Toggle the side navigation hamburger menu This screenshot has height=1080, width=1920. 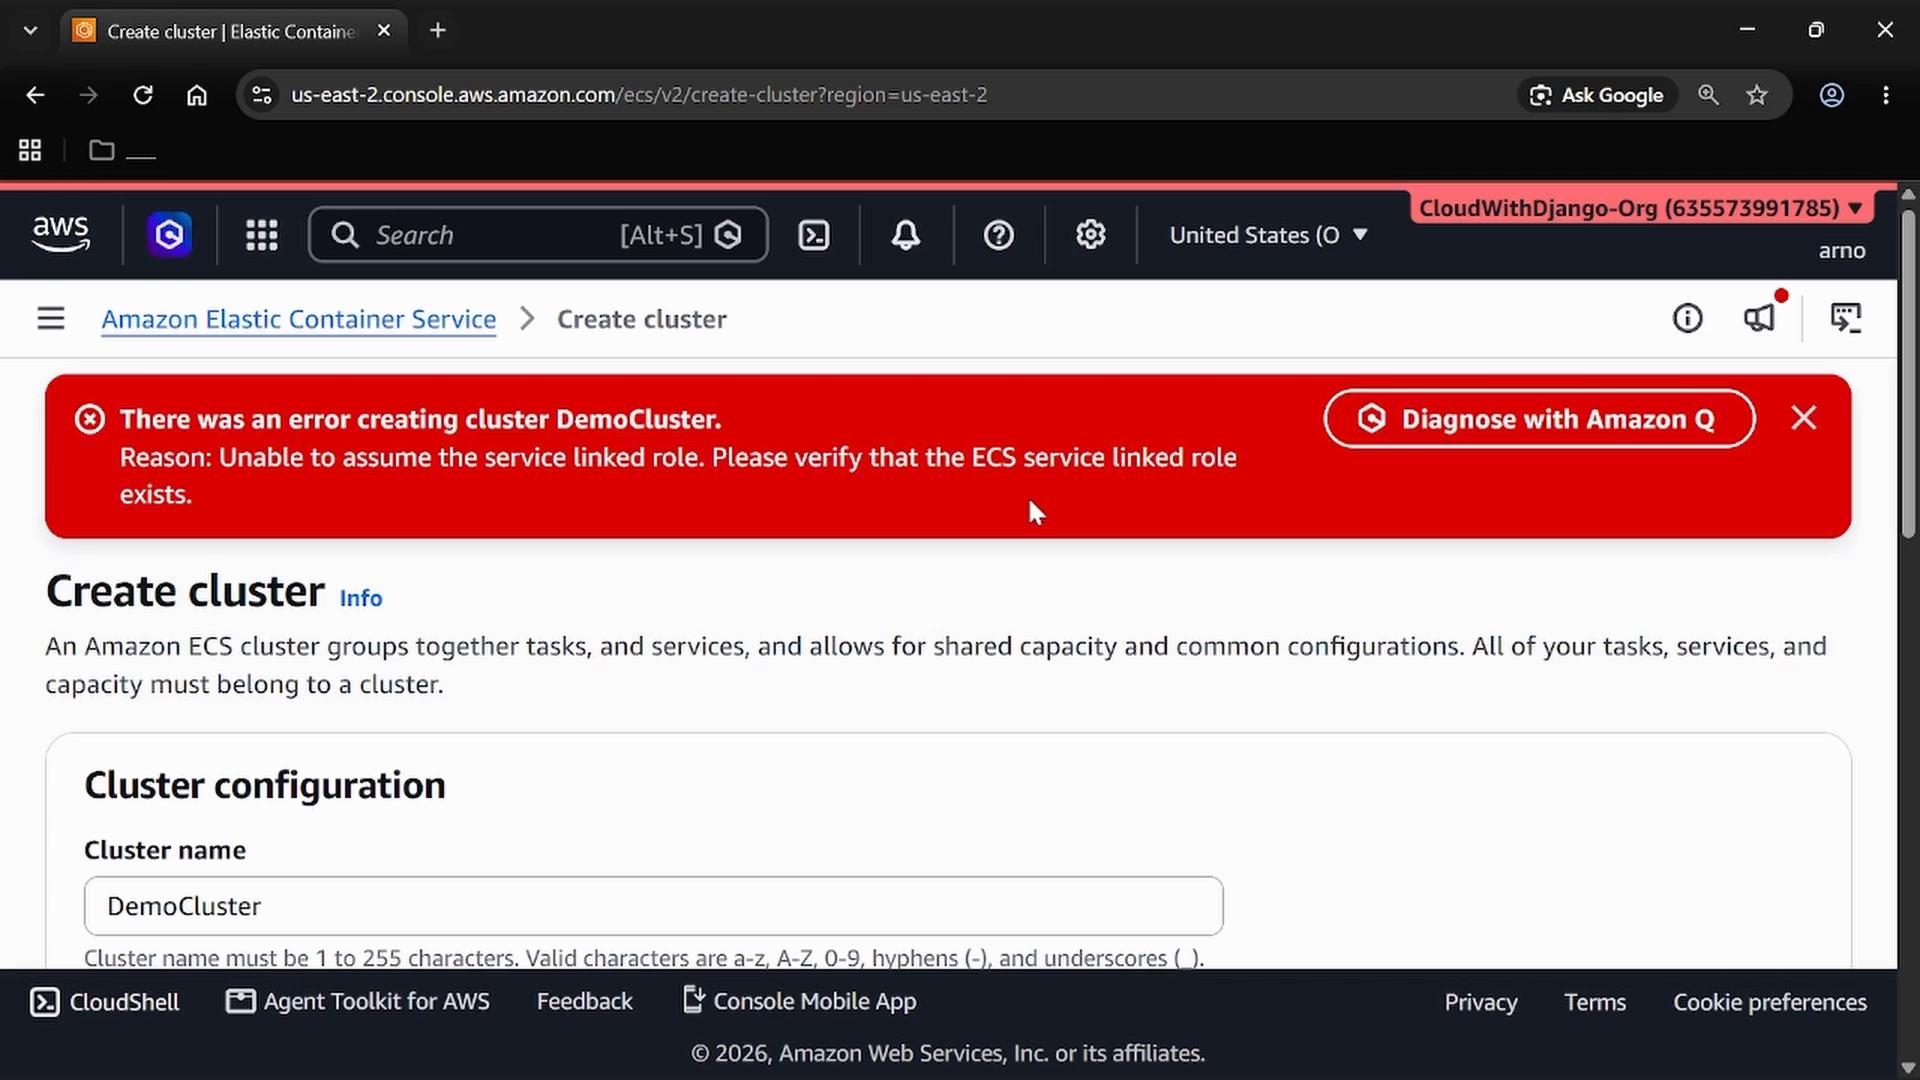coord(51,319)
